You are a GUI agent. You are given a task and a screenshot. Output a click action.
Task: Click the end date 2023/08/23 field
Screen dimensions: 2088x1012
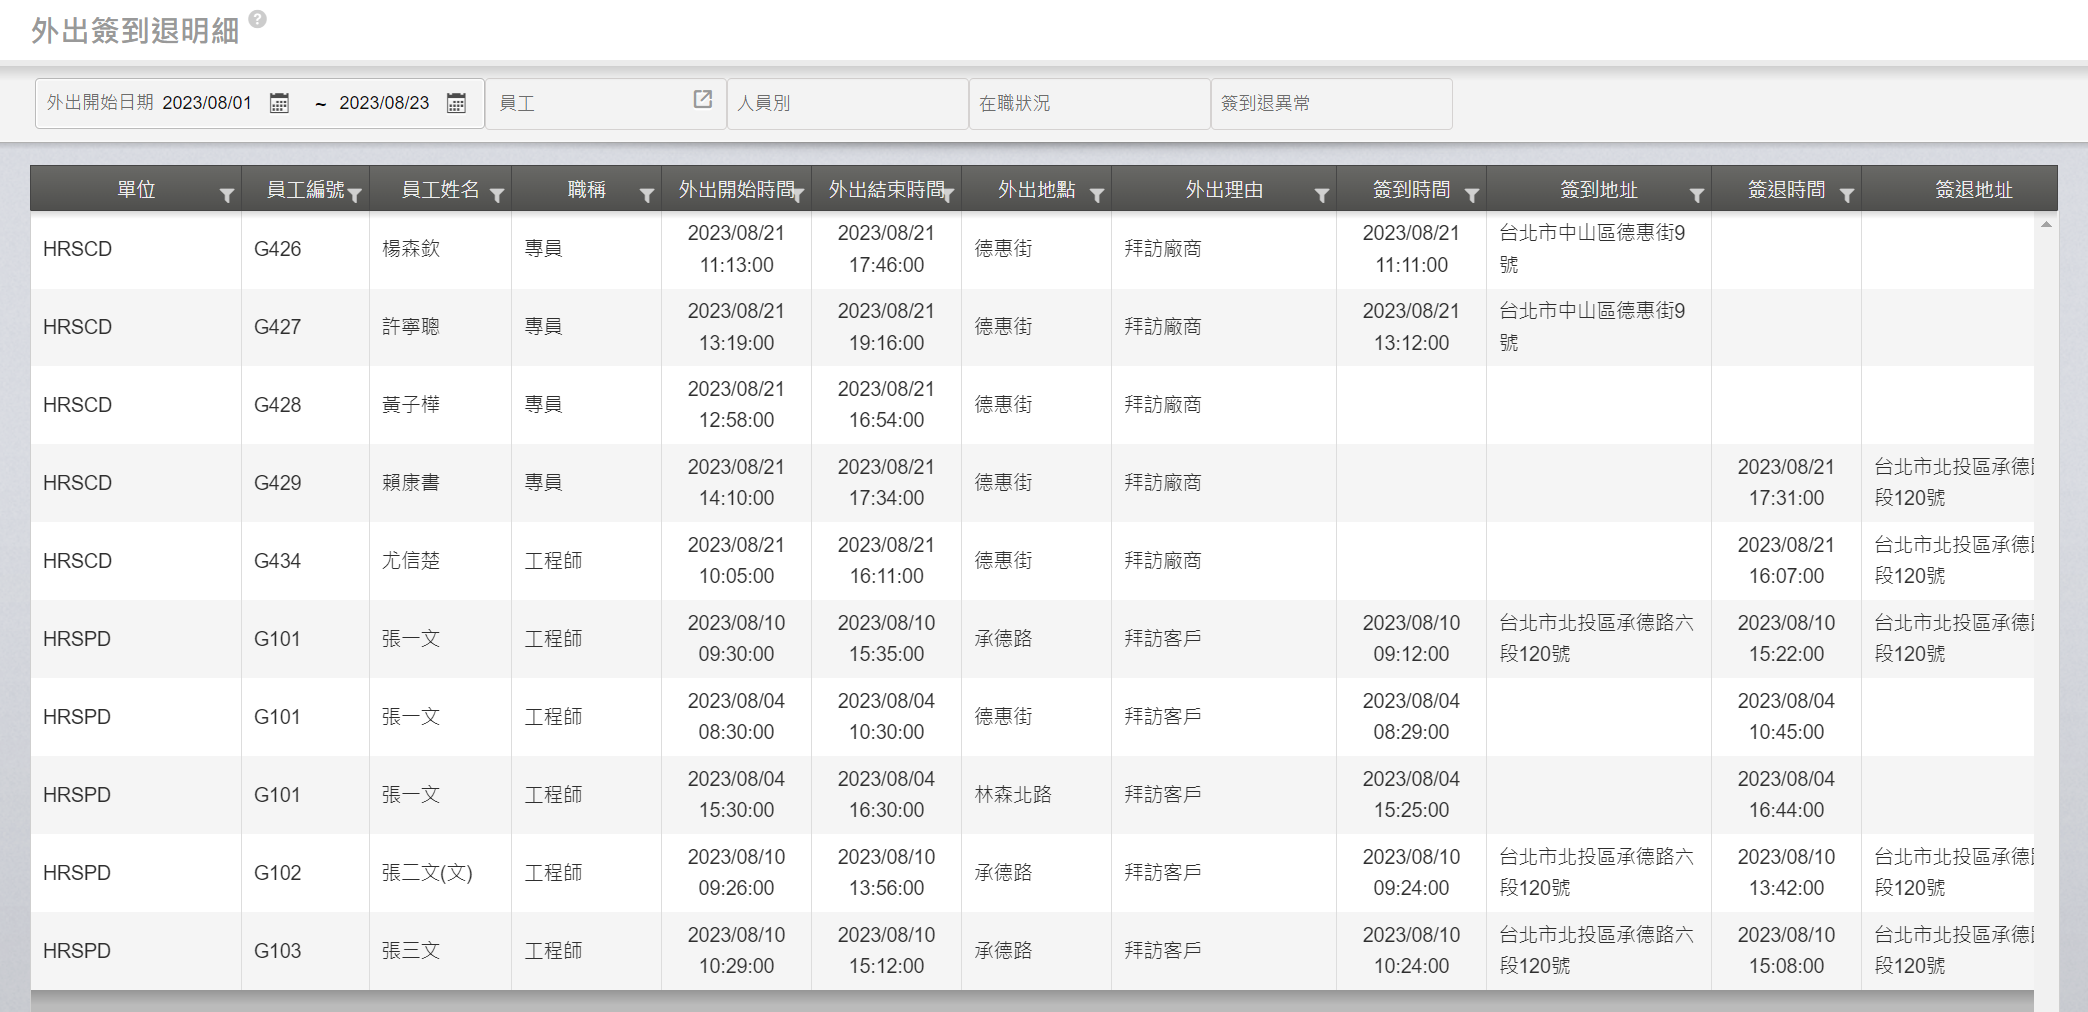384,103
